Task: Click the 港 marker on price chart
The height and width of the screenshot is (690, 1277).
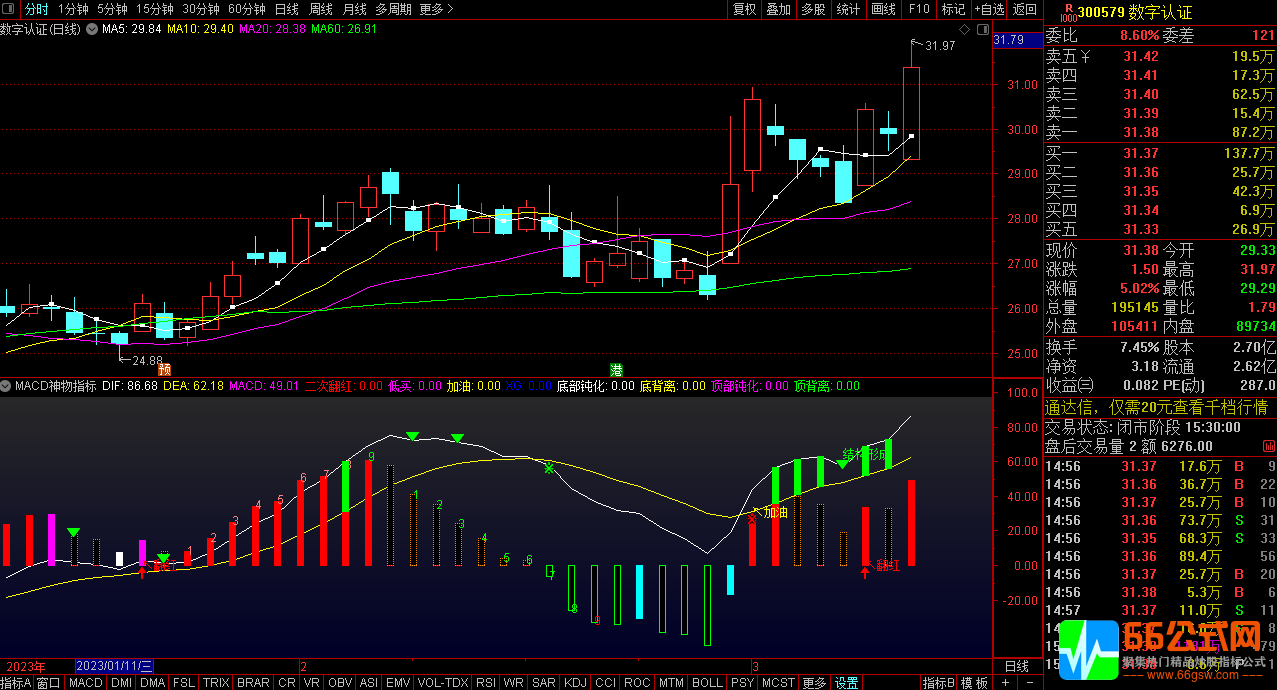Action: pyautogui.click(x=616, y=370)
